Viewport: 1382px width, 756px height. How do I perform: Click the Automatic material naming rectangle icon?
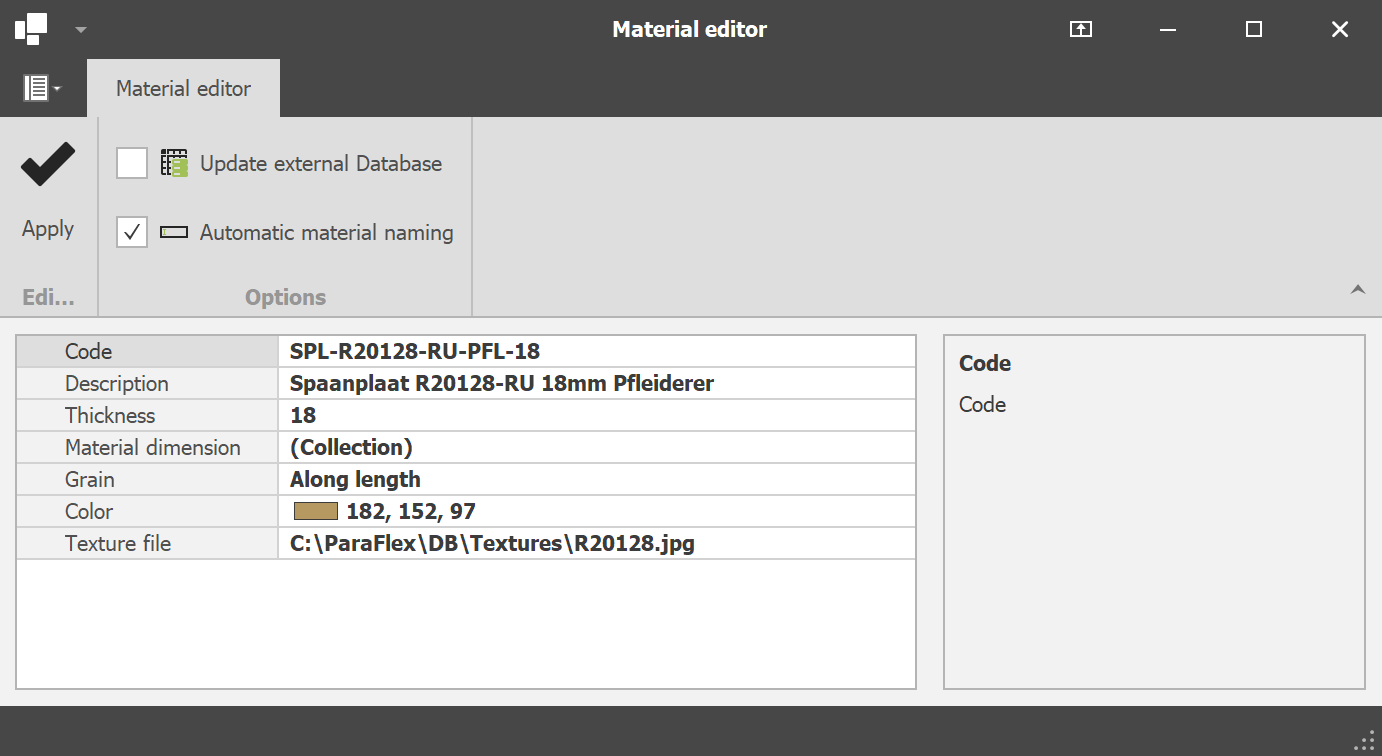click(174, 233)
